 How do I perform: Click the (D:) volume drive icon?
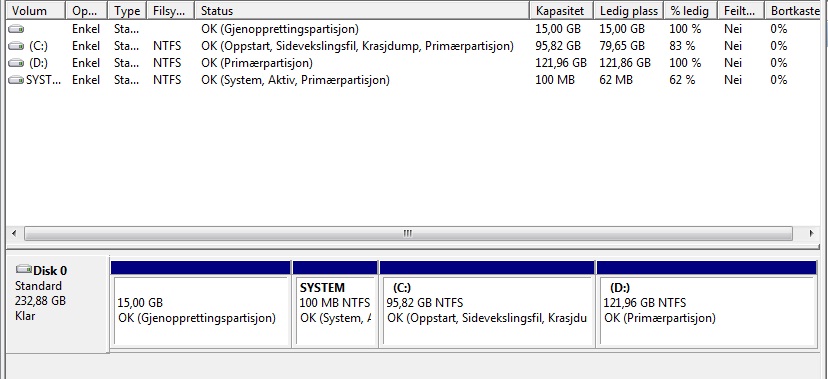(x=16, y=63)
